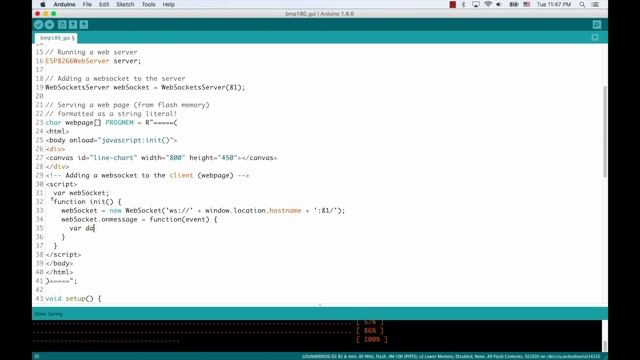Click the volume speaker icon
This screenshot has width=640, height=360.
(x=499, y=4)
